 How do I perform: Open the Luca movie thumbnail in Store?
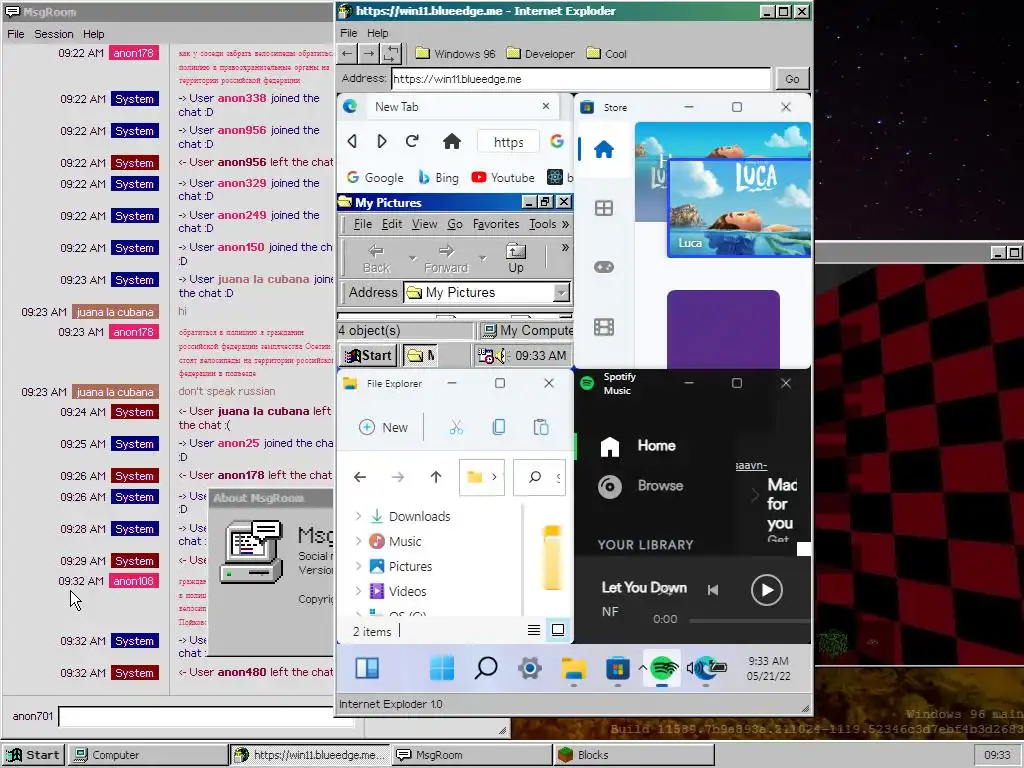739,208
